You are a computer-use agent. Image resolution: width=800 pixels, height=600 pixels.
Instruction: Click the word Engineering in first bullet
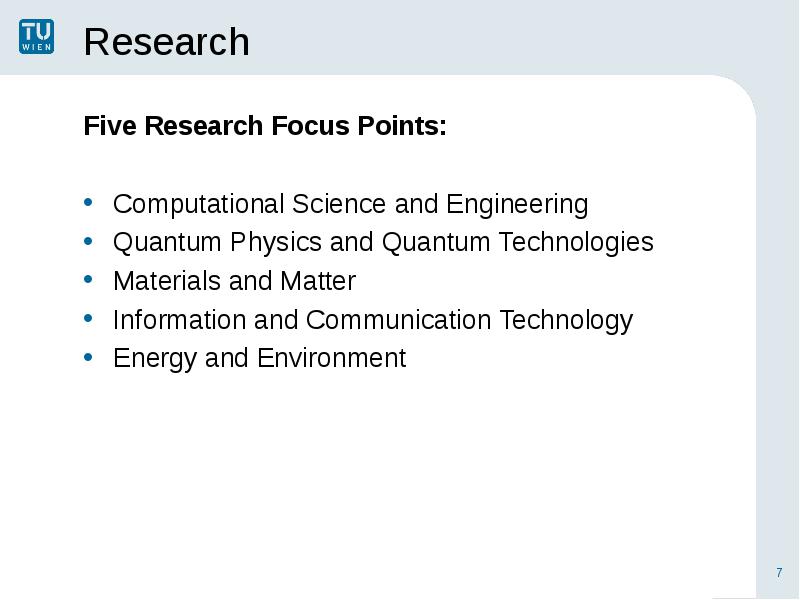517,205
